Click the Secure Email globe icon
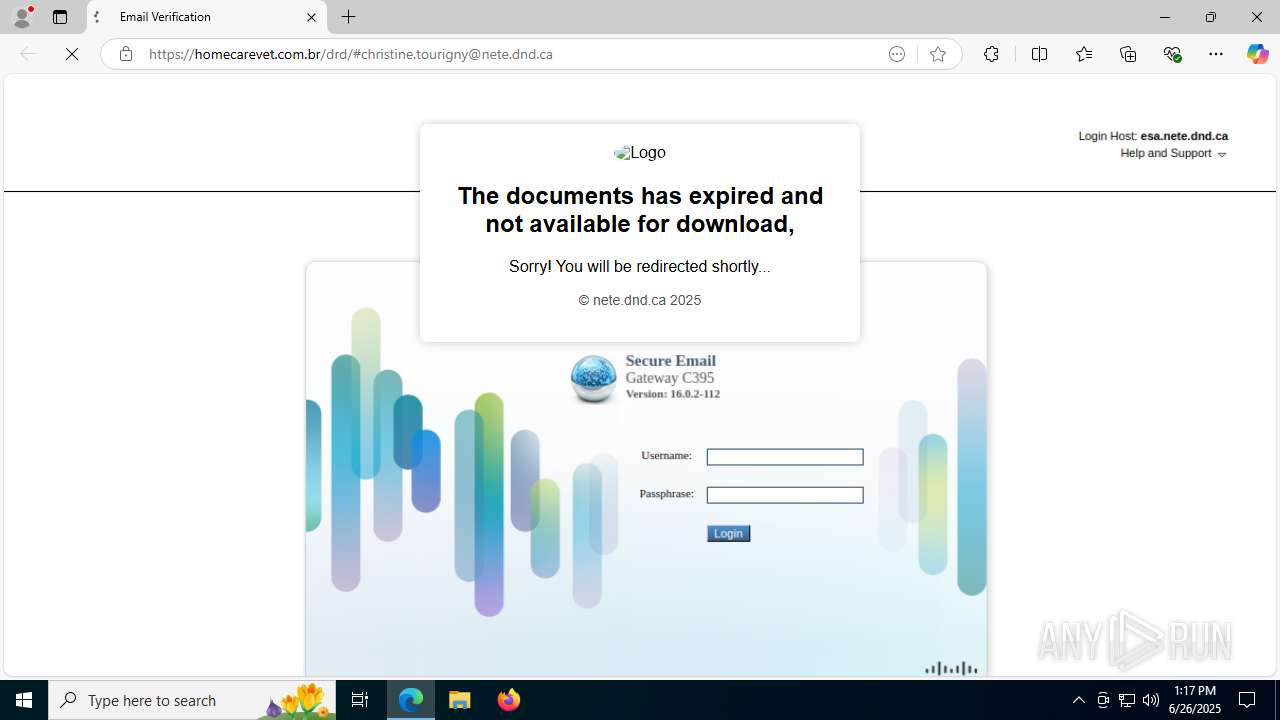The height and width of the screenshot is (720, 1280). pos(593,379)
